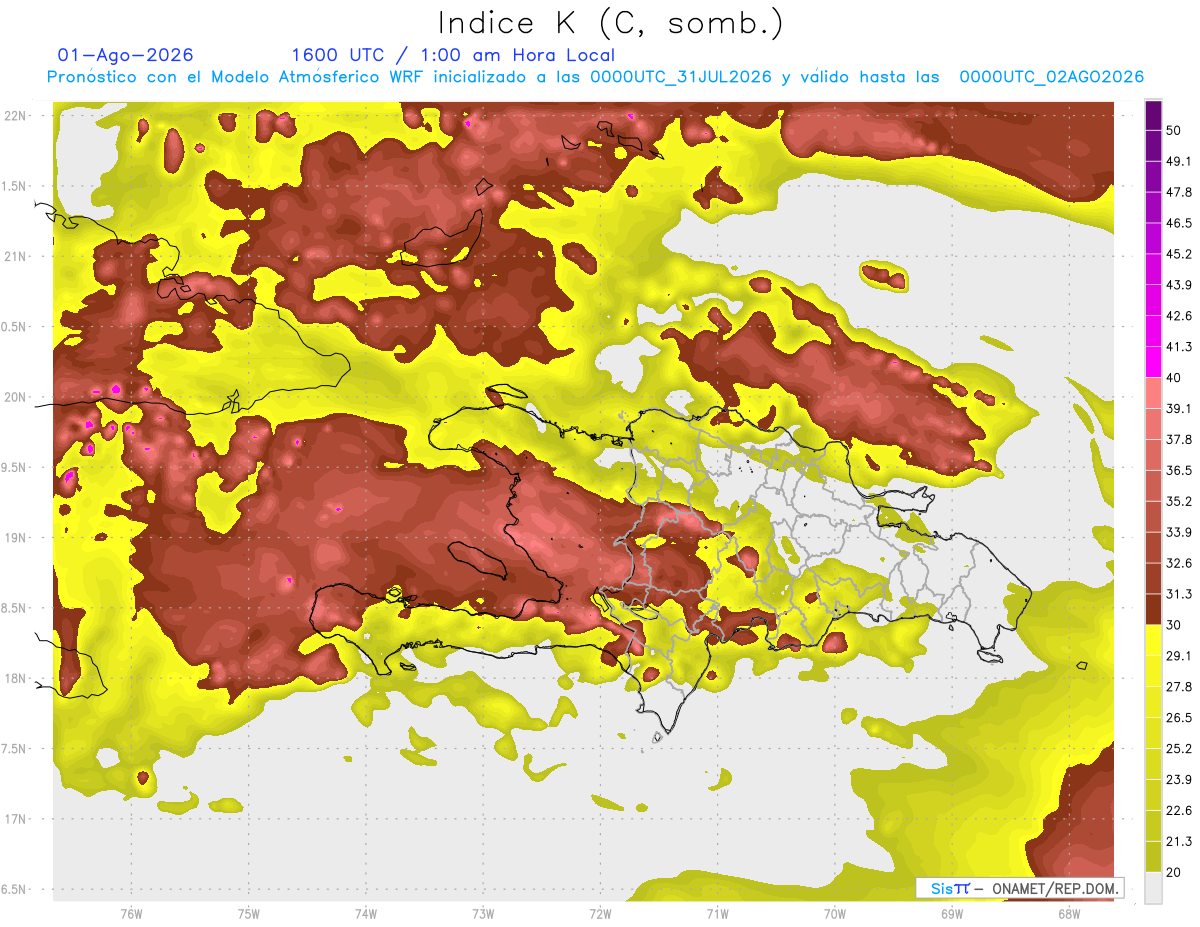The height and width of the screenshot is (927, 1200).
Task: Click the '40' colorbar value
Action: pyautogui.click(x=1175, y=377)
